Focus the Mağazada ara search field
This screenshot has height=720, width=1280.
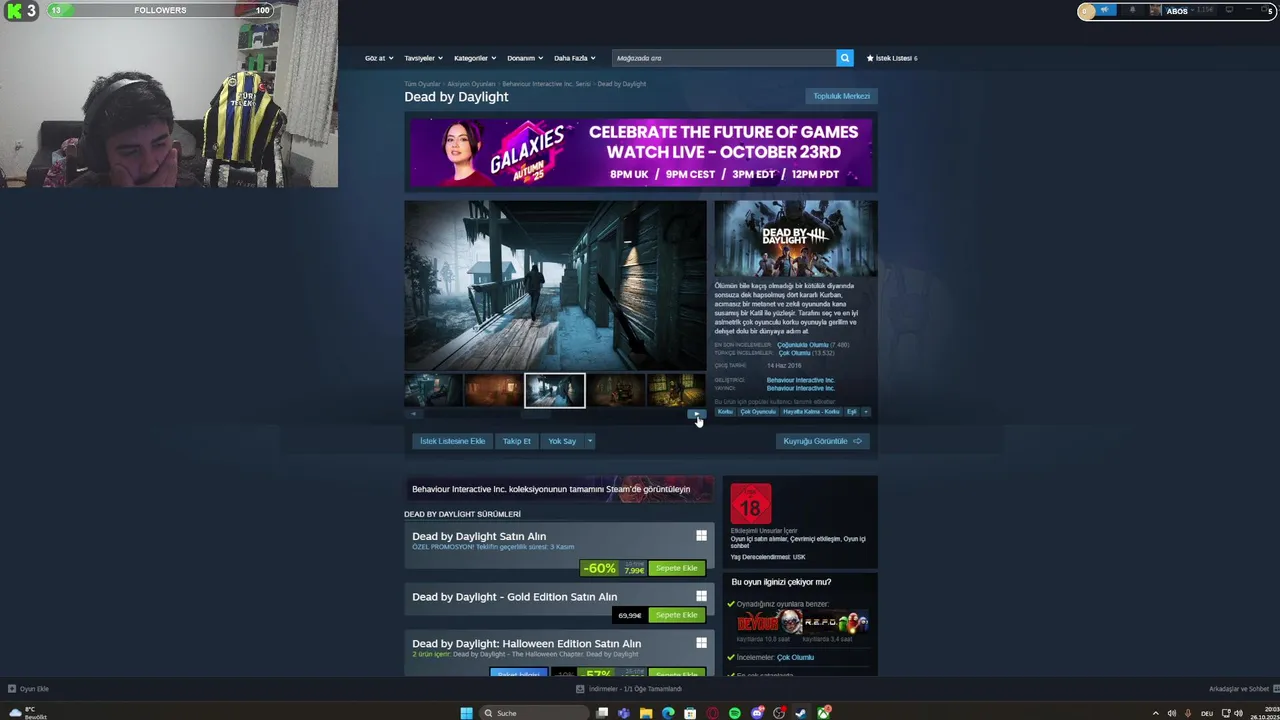pyautogui.click(x=724, y=58)
